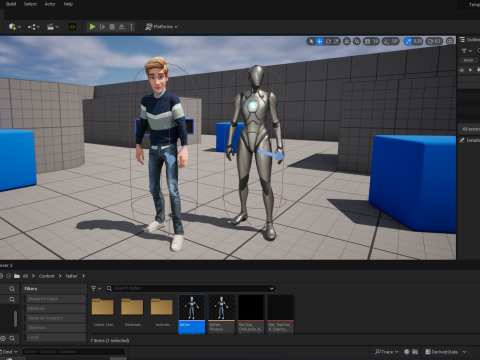Image resolution: width=480 pixels, height=360 pixels.
Task: Enable the Skeleton filter
Action: tap(55, 328)
